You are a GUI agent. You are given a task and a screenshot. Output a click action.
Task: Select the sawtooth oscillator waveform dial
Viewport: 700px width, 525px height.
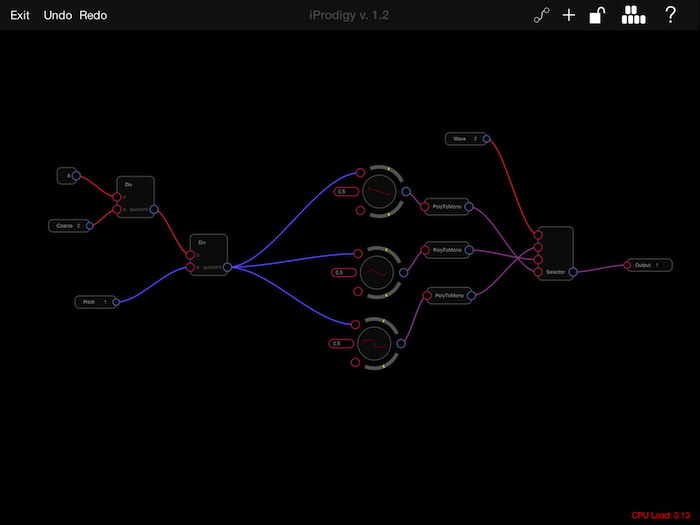(x=379, y=192)
